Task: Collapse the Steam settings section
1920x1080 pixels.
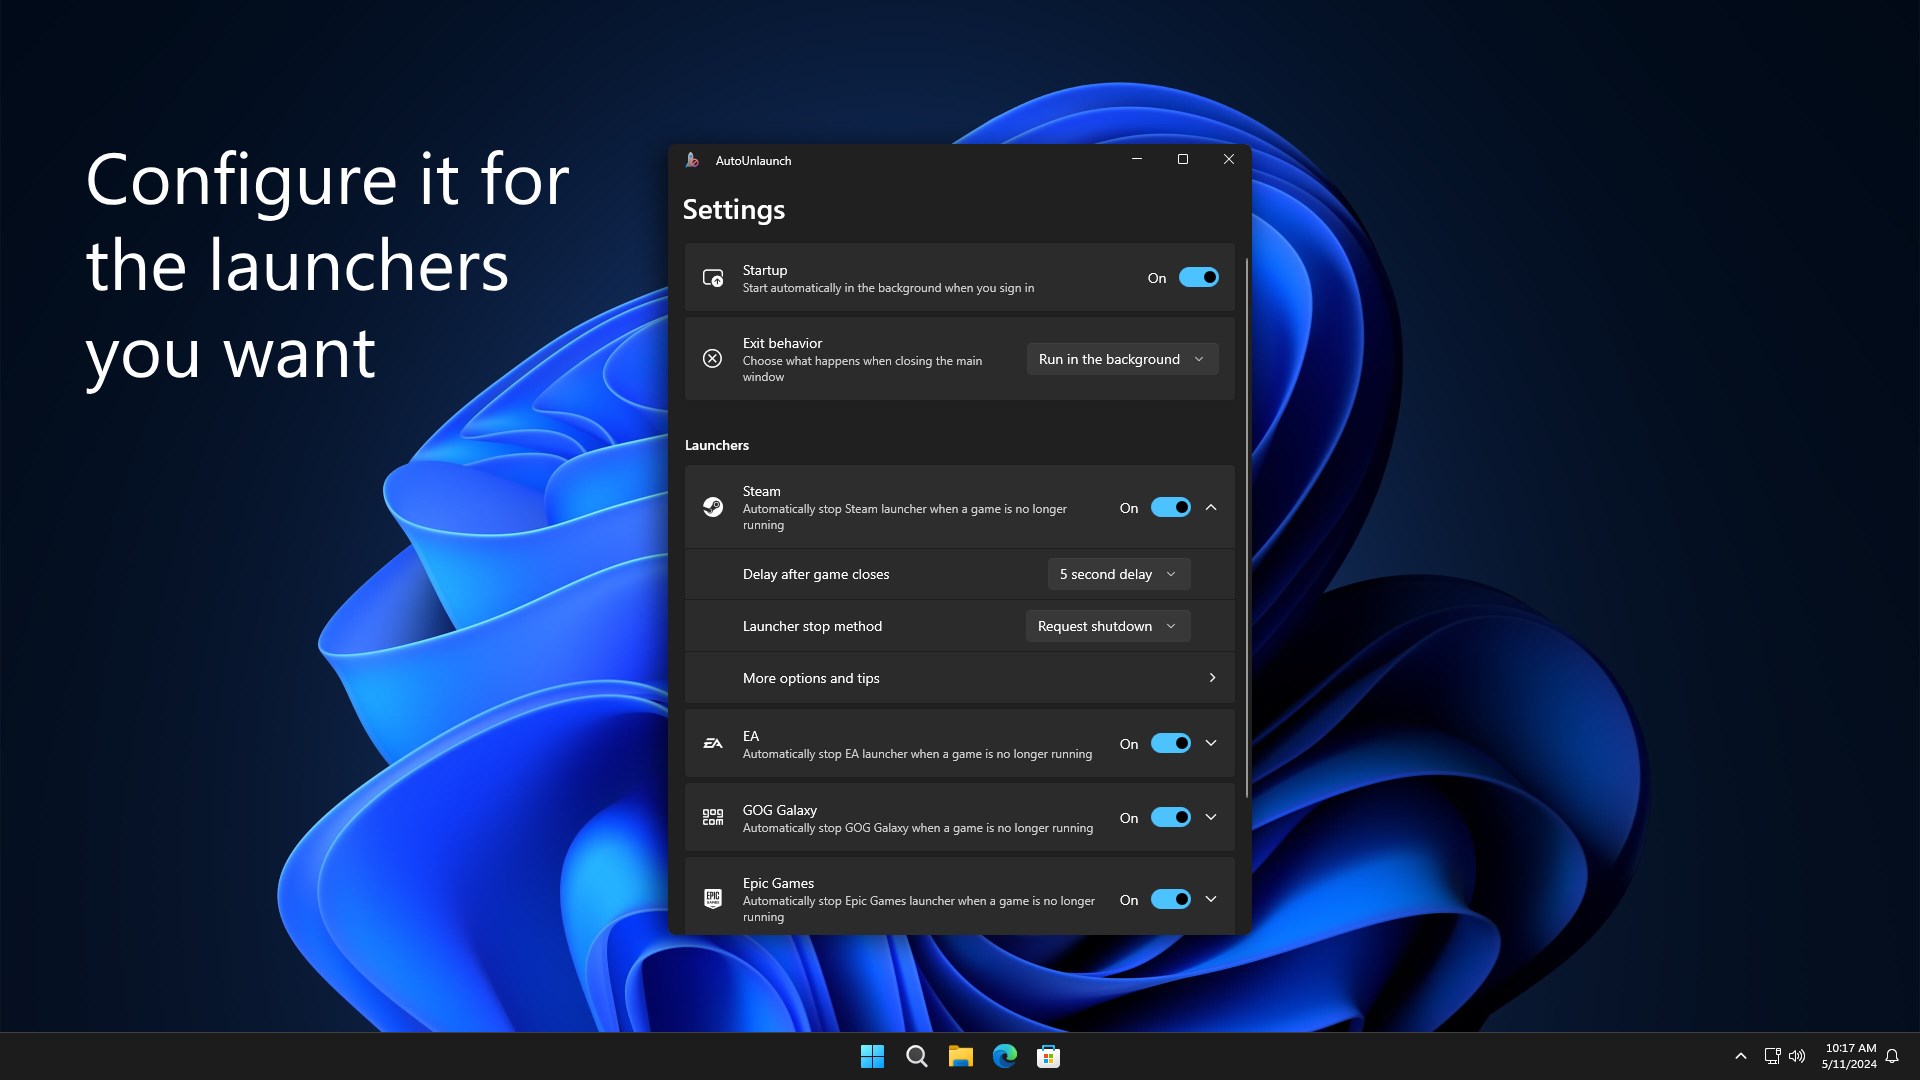Action: click(1211, 507)
